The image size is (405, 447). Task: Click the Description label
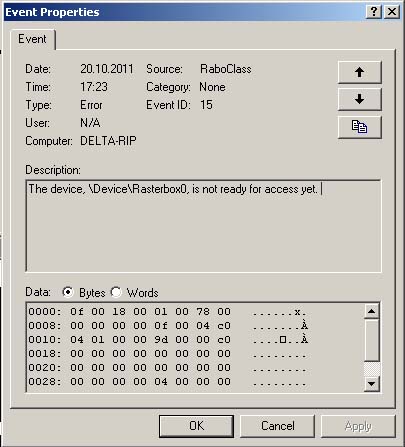click(x=53, y=170)
